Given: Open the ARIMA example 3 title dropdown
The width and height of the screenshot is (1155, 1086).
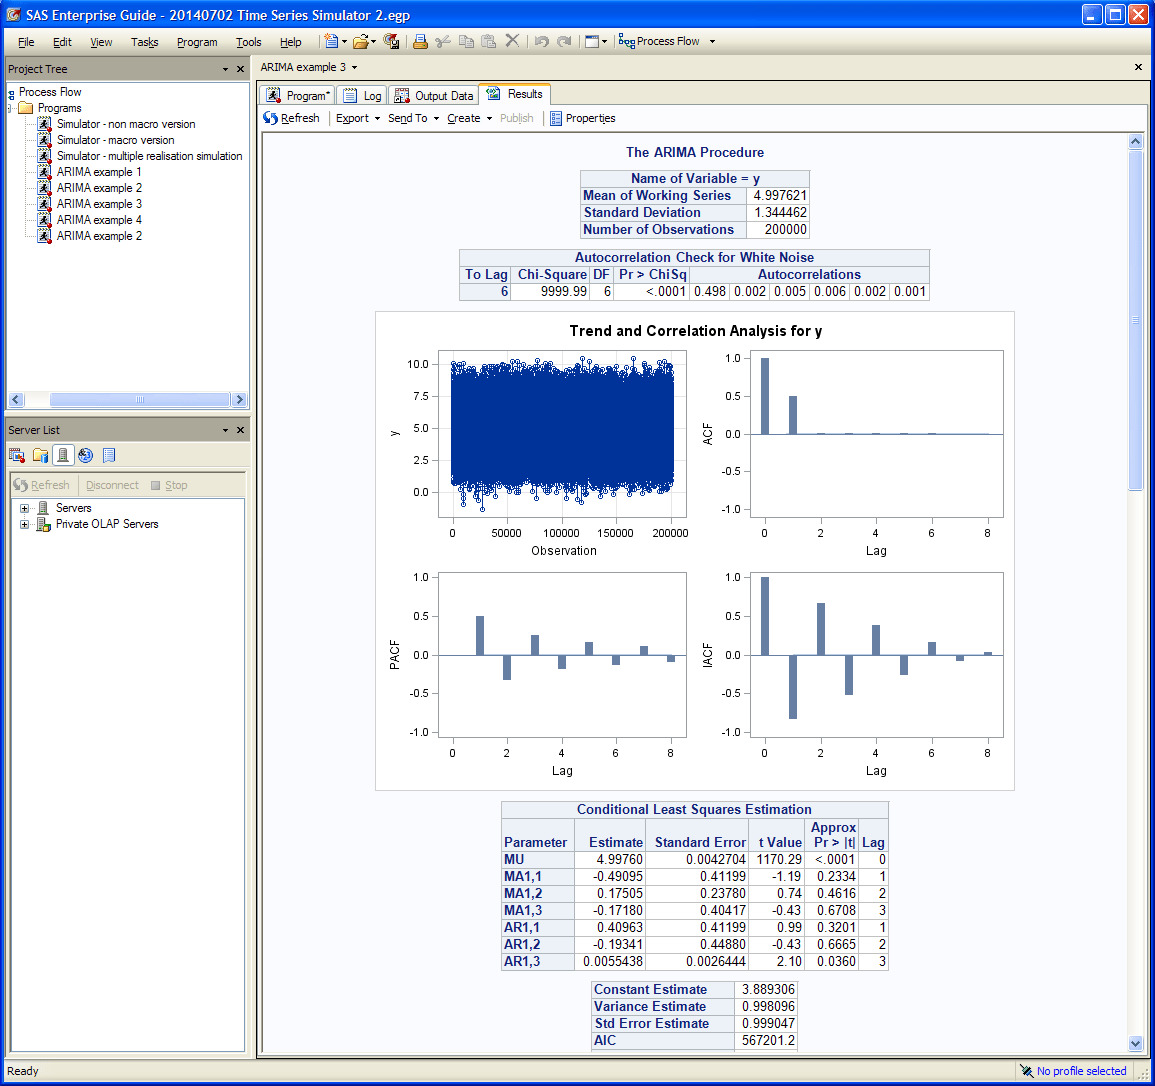Looking at the screenshot, I should [354, 67].
